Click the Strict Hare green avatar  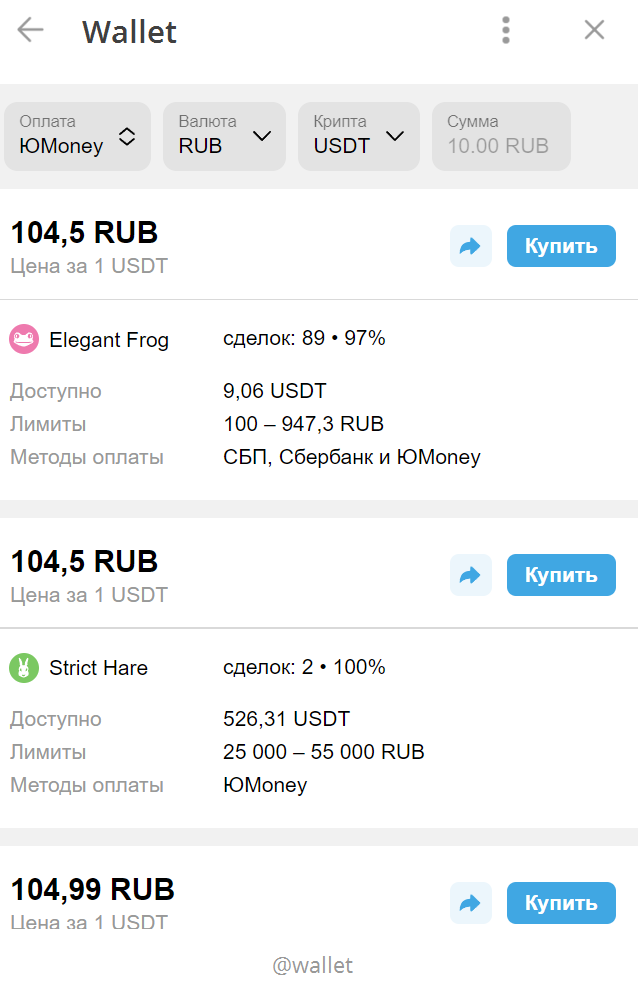(x=24, y=668)
